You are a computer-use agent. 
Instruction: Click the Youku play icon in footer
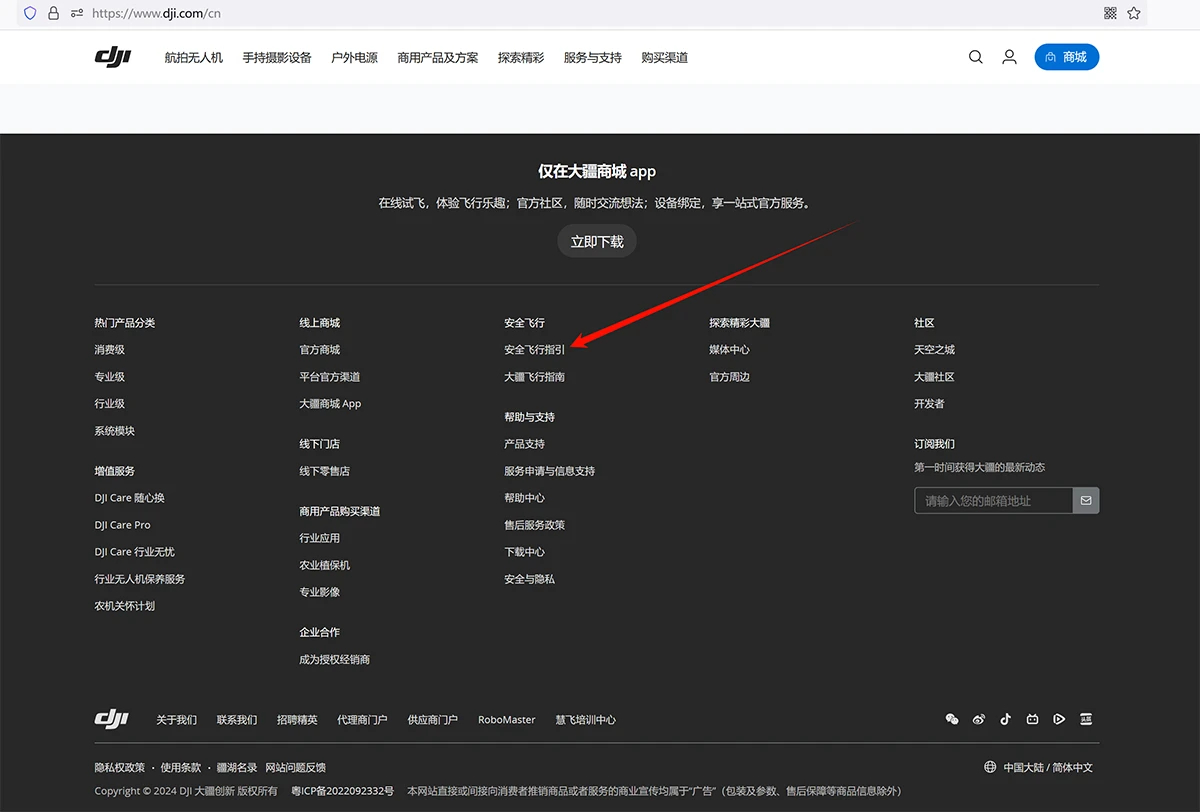[x=1059, y=719]
